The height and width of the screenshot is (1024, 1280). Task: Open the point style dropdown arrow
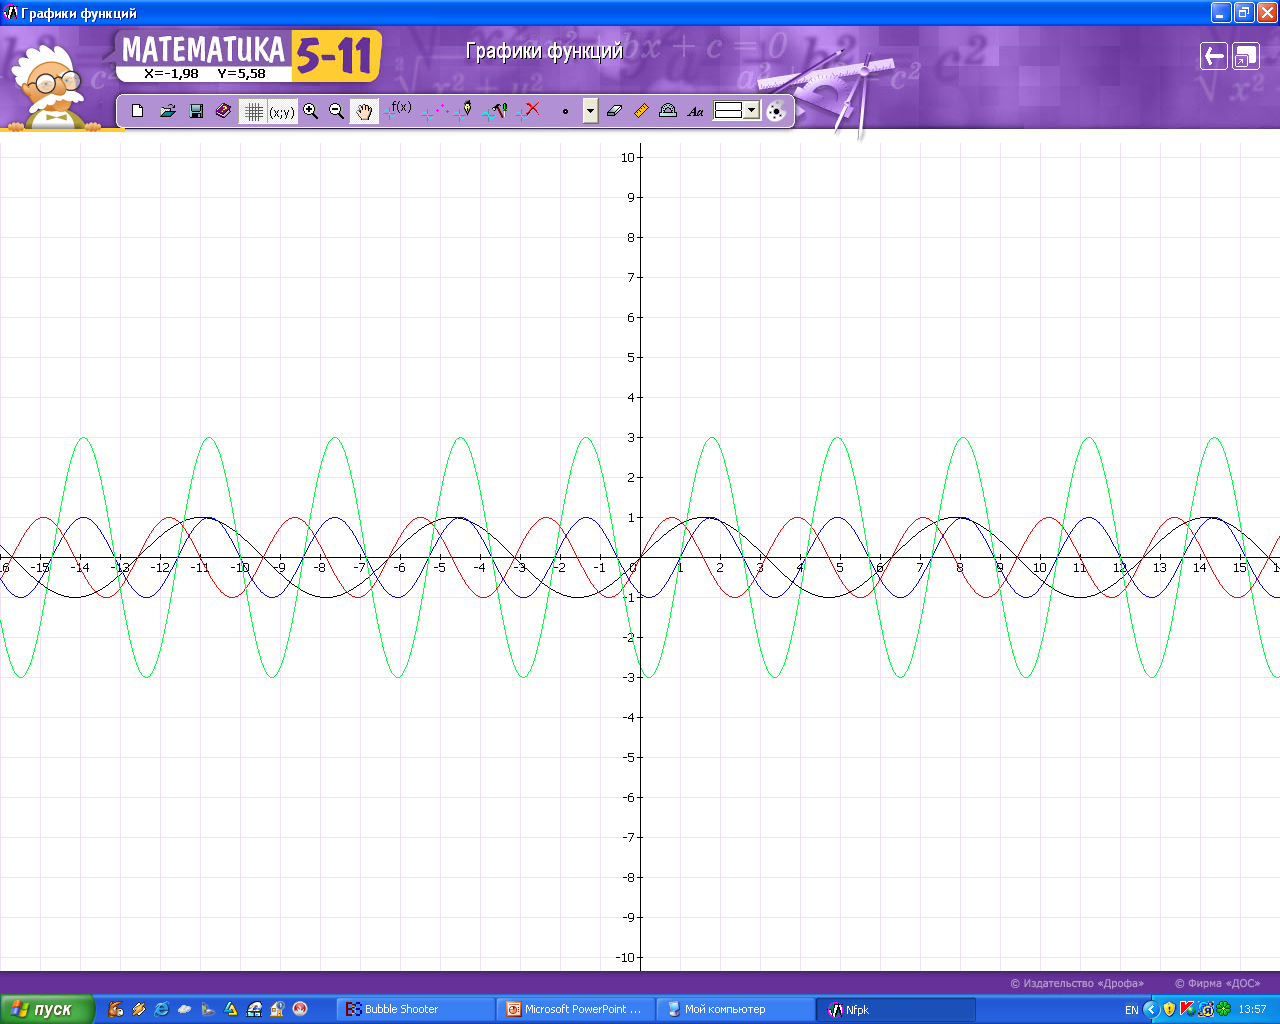590,111
